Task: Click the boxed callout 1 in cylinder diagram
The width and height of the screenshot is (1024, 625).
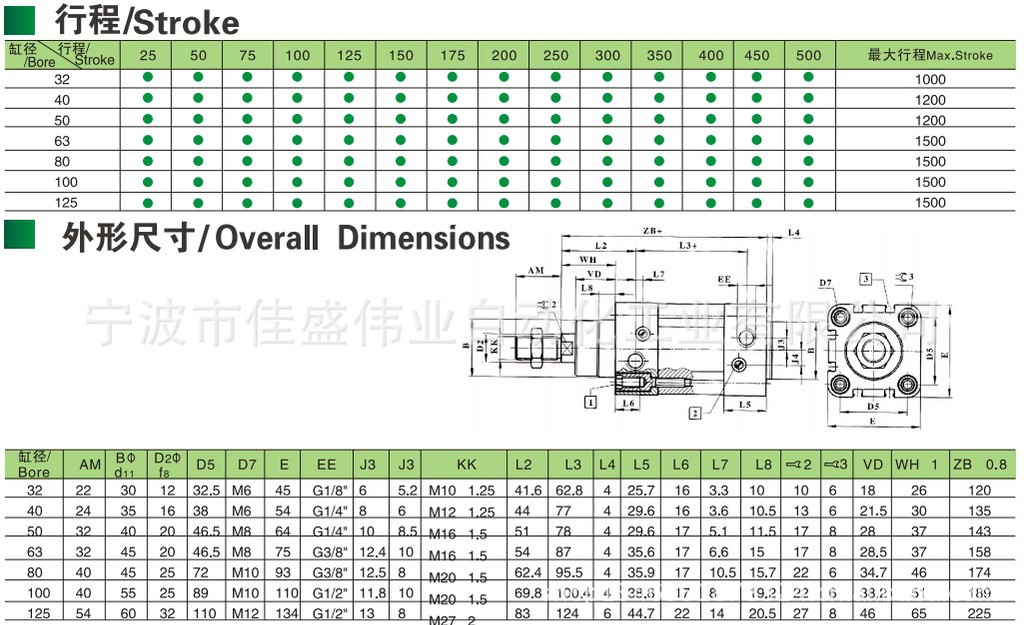Action: pos(592,402)
